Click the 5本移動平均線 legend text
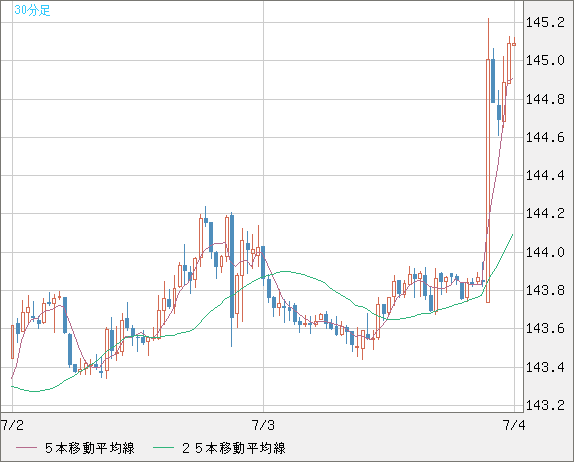The width and height of the screenshot is (574, 462). (90, 448)
